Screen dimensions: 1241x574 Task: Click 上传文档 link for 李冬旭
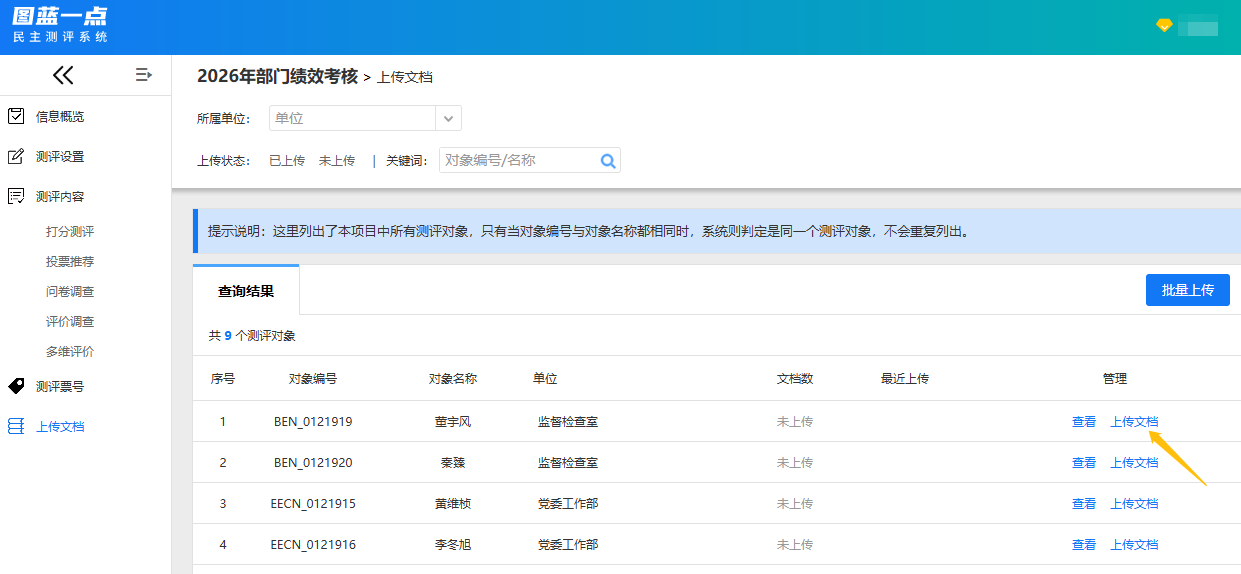1134,544
